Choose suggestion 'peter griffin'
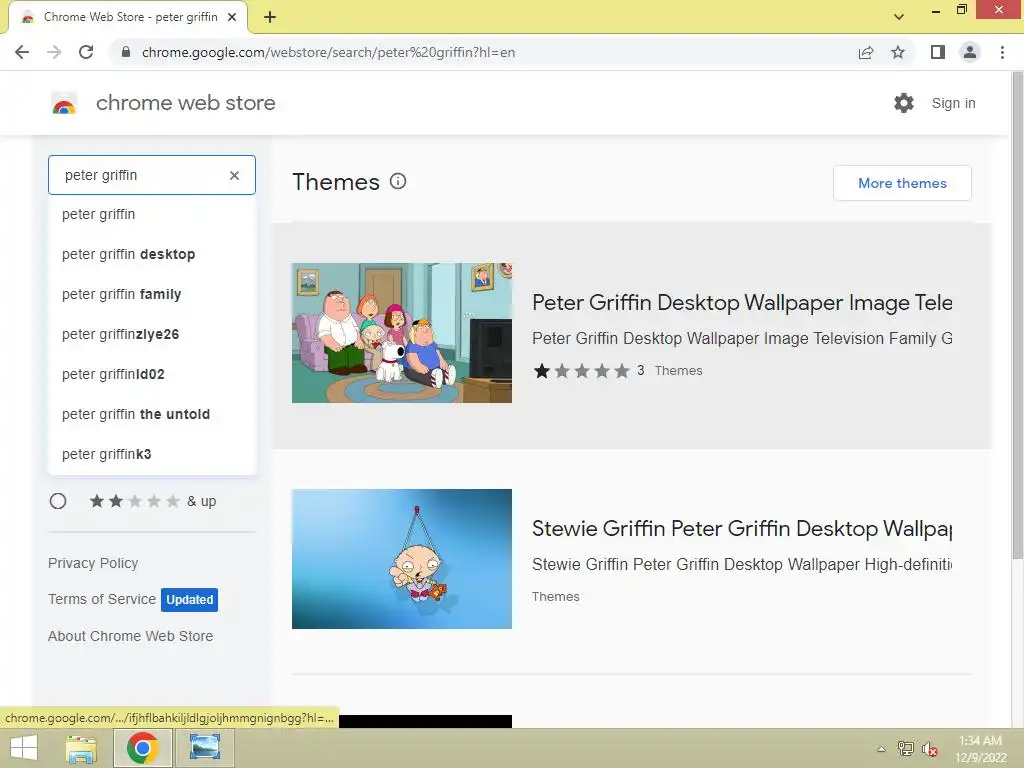The image size is (1024, 768). 152,214
